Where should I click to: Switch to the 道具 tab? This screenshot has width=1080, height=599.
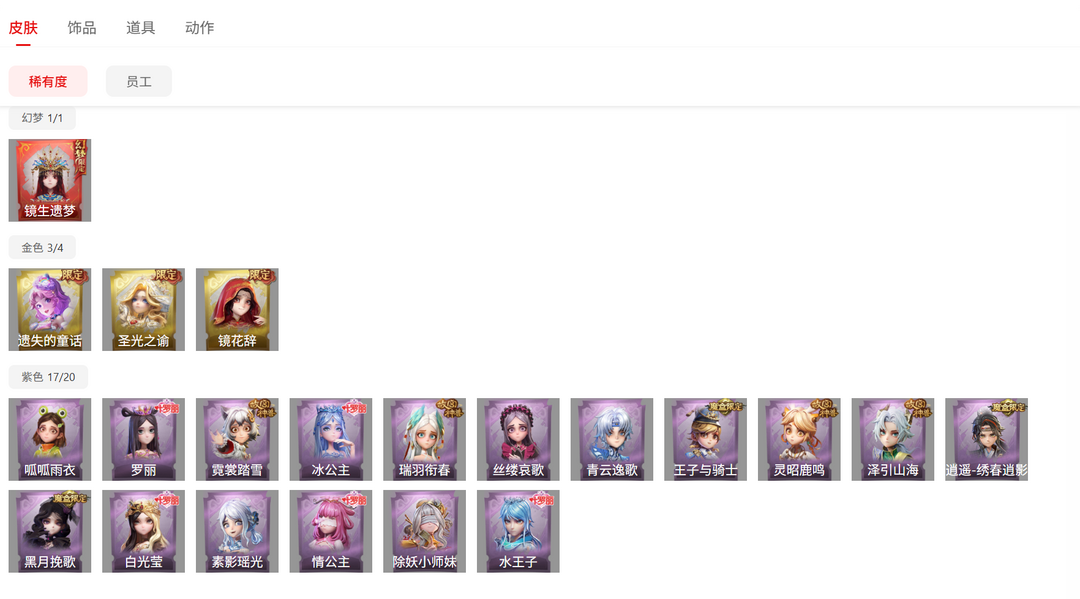pos(141,28)
